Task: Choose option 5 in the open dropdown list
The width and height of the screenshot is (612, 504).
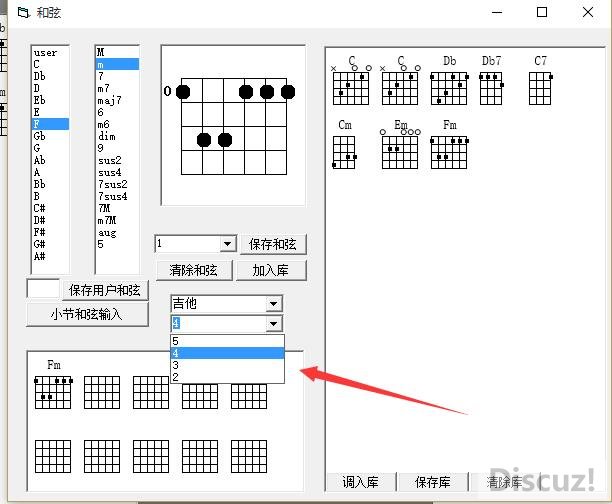Action: (227, 341)
